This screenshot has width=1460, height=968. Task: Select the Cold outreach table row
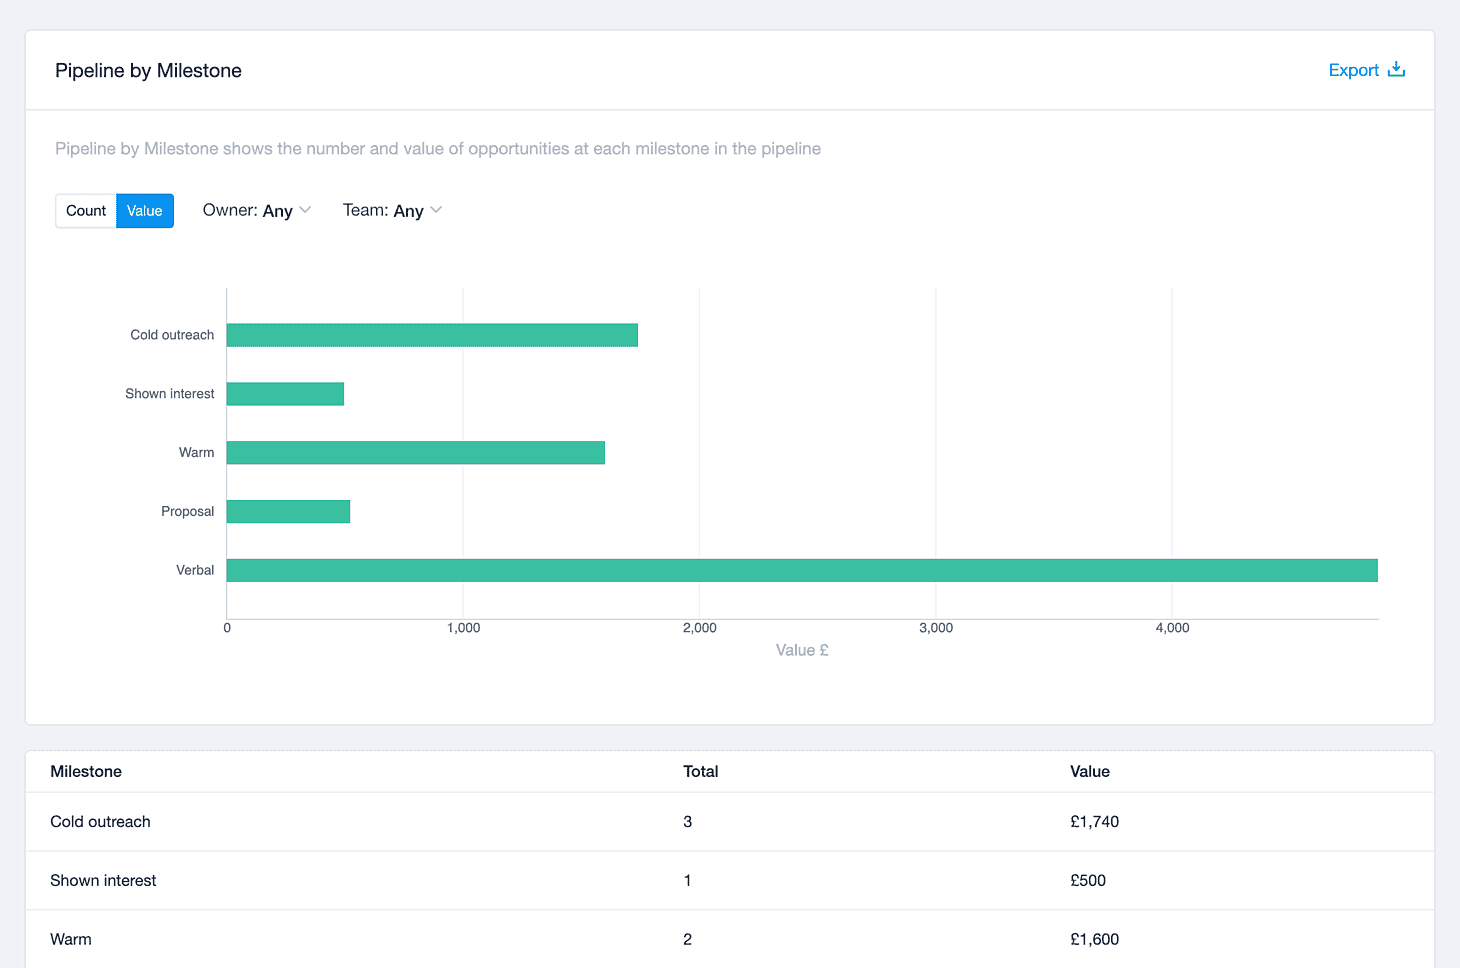pyautogui.click(x=730, y=822)
